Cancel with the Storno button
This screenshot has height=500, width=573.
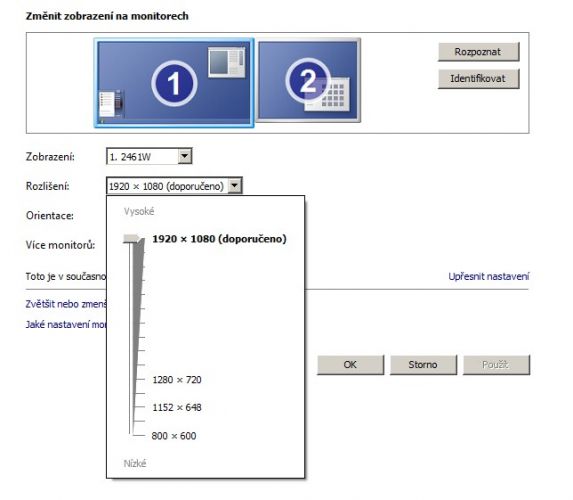pyautogui.click(x=423, y=365)
